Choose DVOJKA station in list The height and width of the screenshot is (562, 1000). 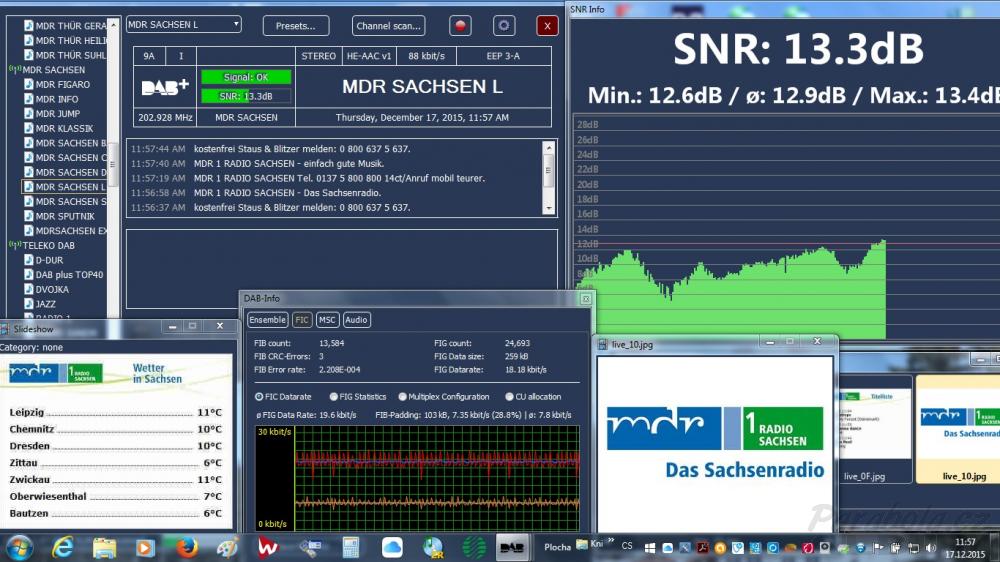coord(52,290)
